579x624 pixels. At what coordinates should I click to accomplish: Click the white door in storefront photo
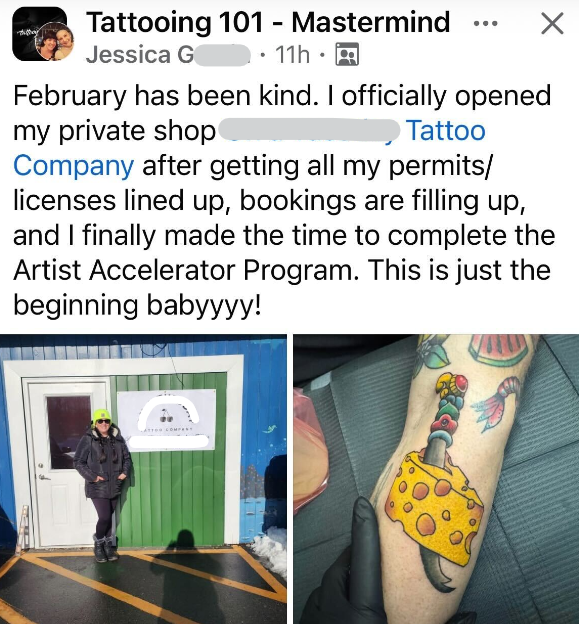[67, 463]
